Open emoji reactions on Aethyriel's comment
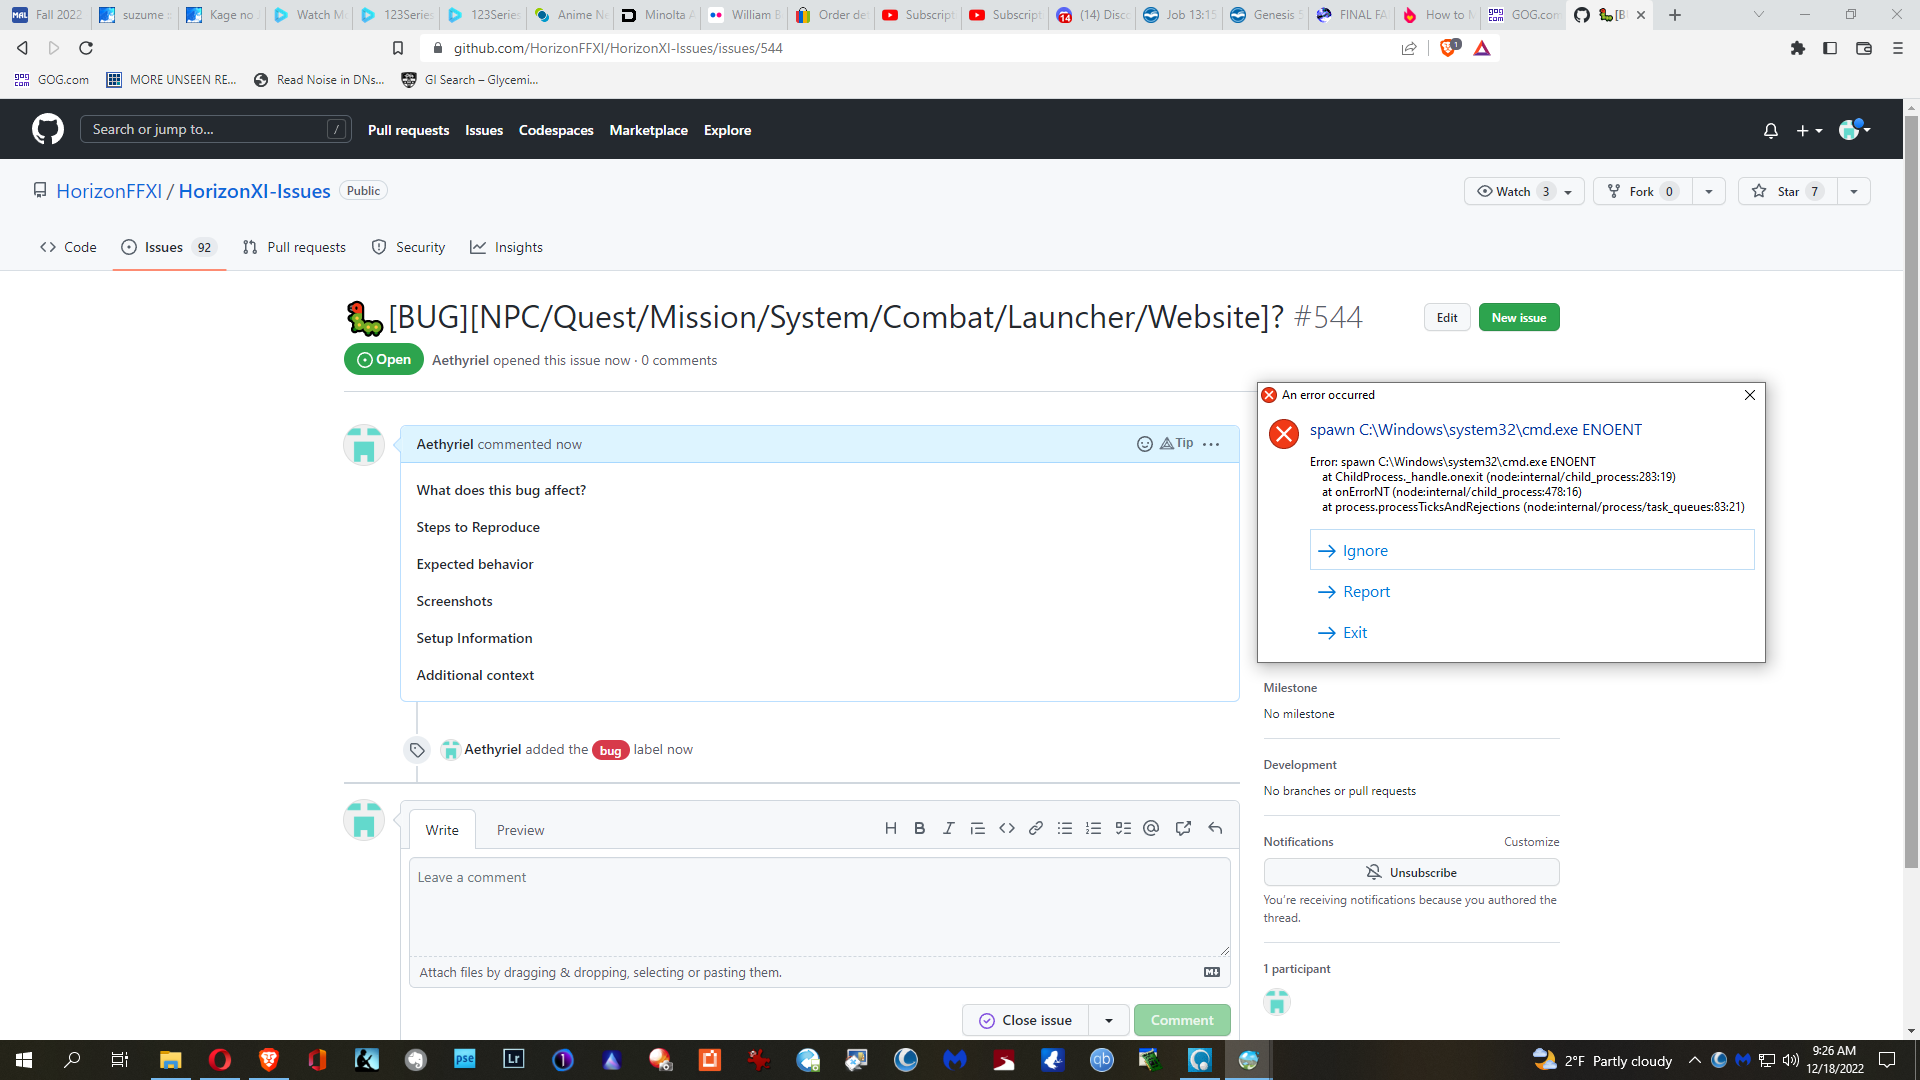Image resolution: width=1920 pixels, height=1080 pixels. click(x=1143, y=443)
